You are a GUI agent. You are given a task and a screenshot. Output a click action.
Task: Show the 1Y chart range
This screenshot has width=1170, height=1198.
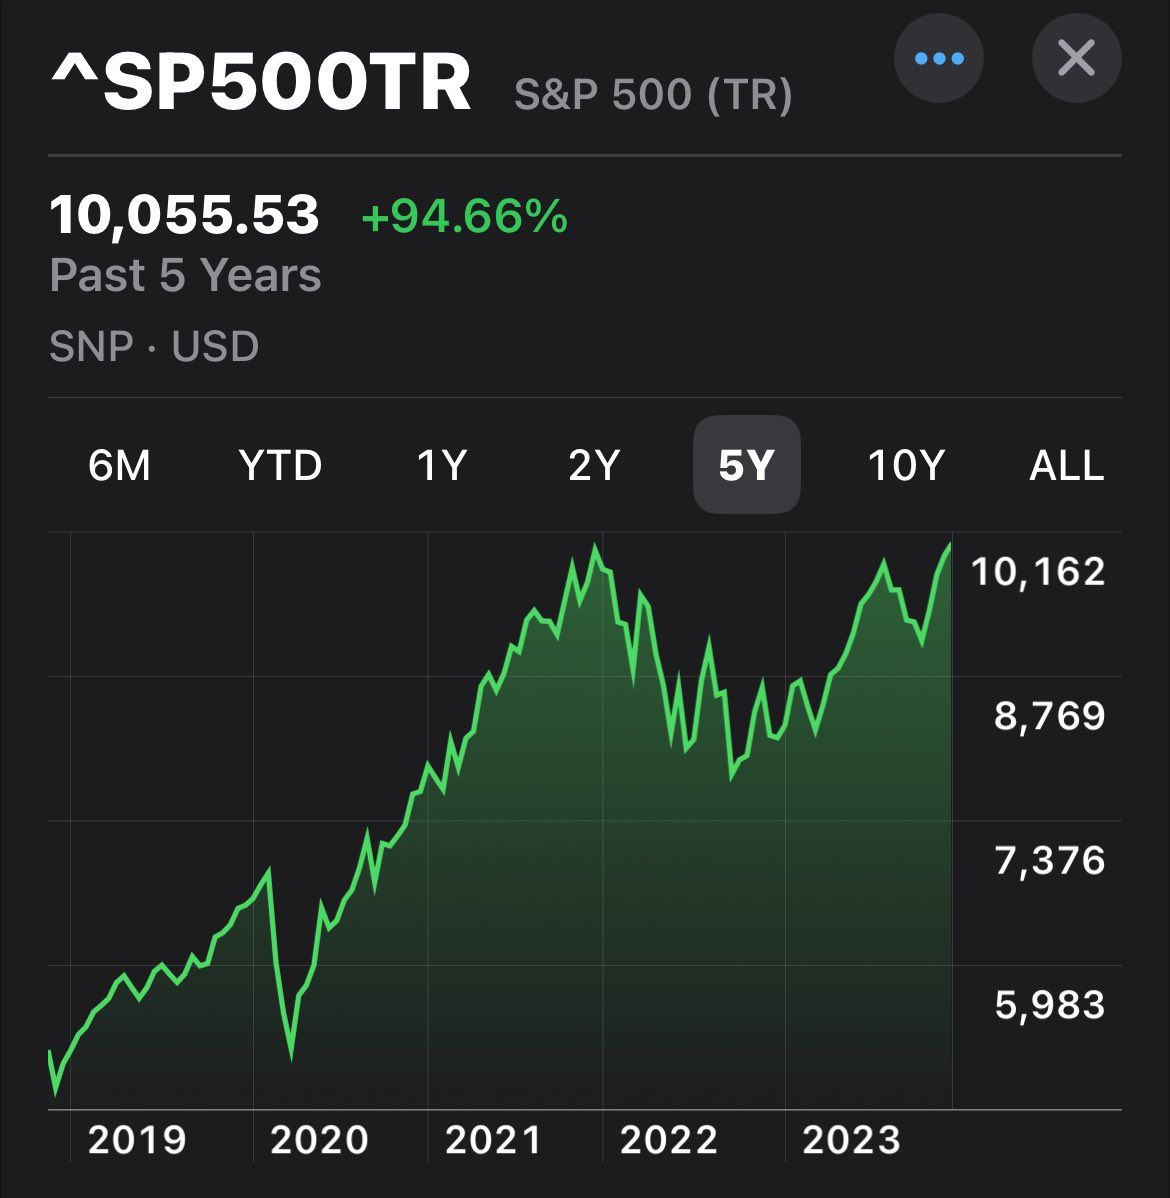(441, 465)
